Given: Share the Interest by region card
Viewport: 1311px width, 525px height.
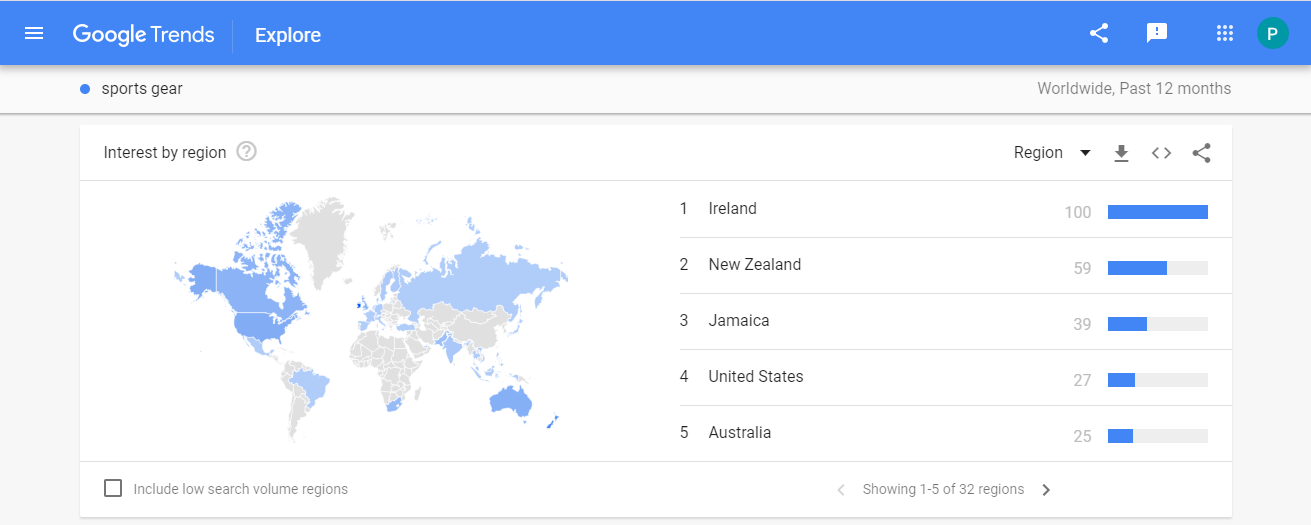Looking at the screenshot, I should [x=1202, y=153].
